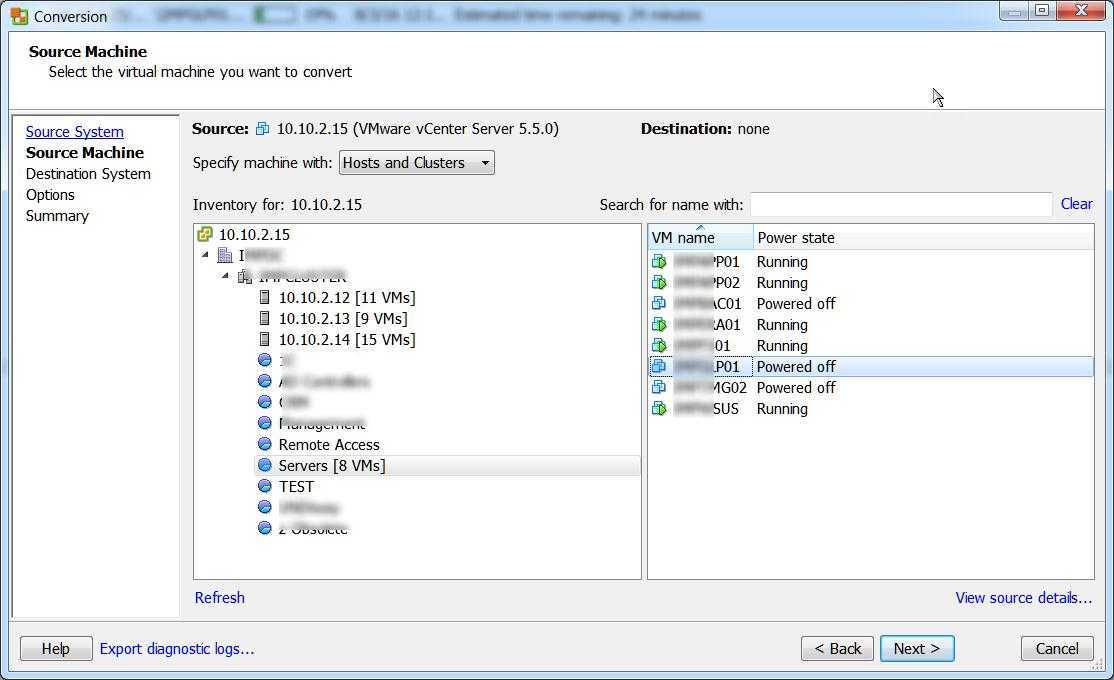Open Help
Viewport: 1114px width, 680px height.
pyautogui.click(x=55, y=648)
